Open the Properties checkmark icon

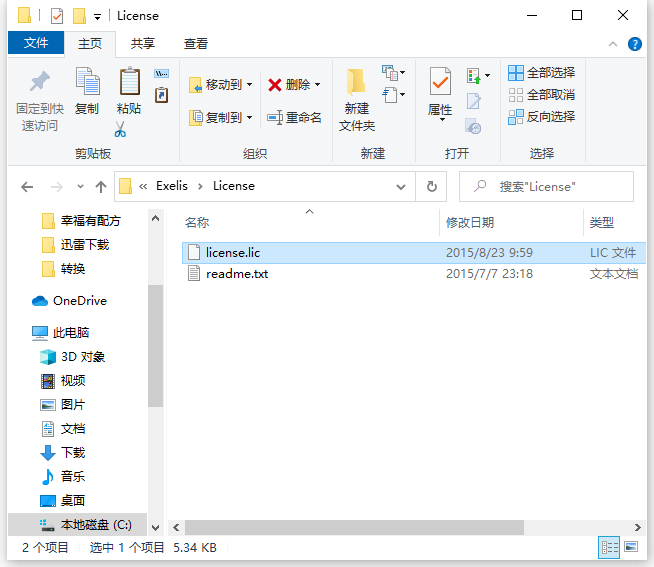tap(440, 81)
